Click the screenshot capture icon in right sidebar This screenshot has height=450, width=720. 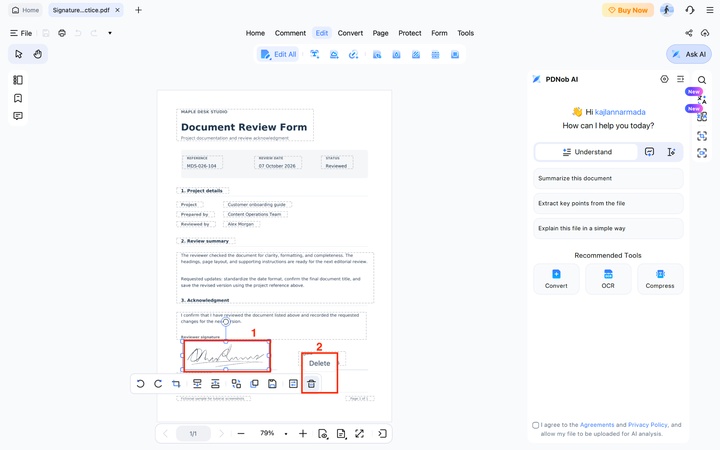tap(702, 136)
